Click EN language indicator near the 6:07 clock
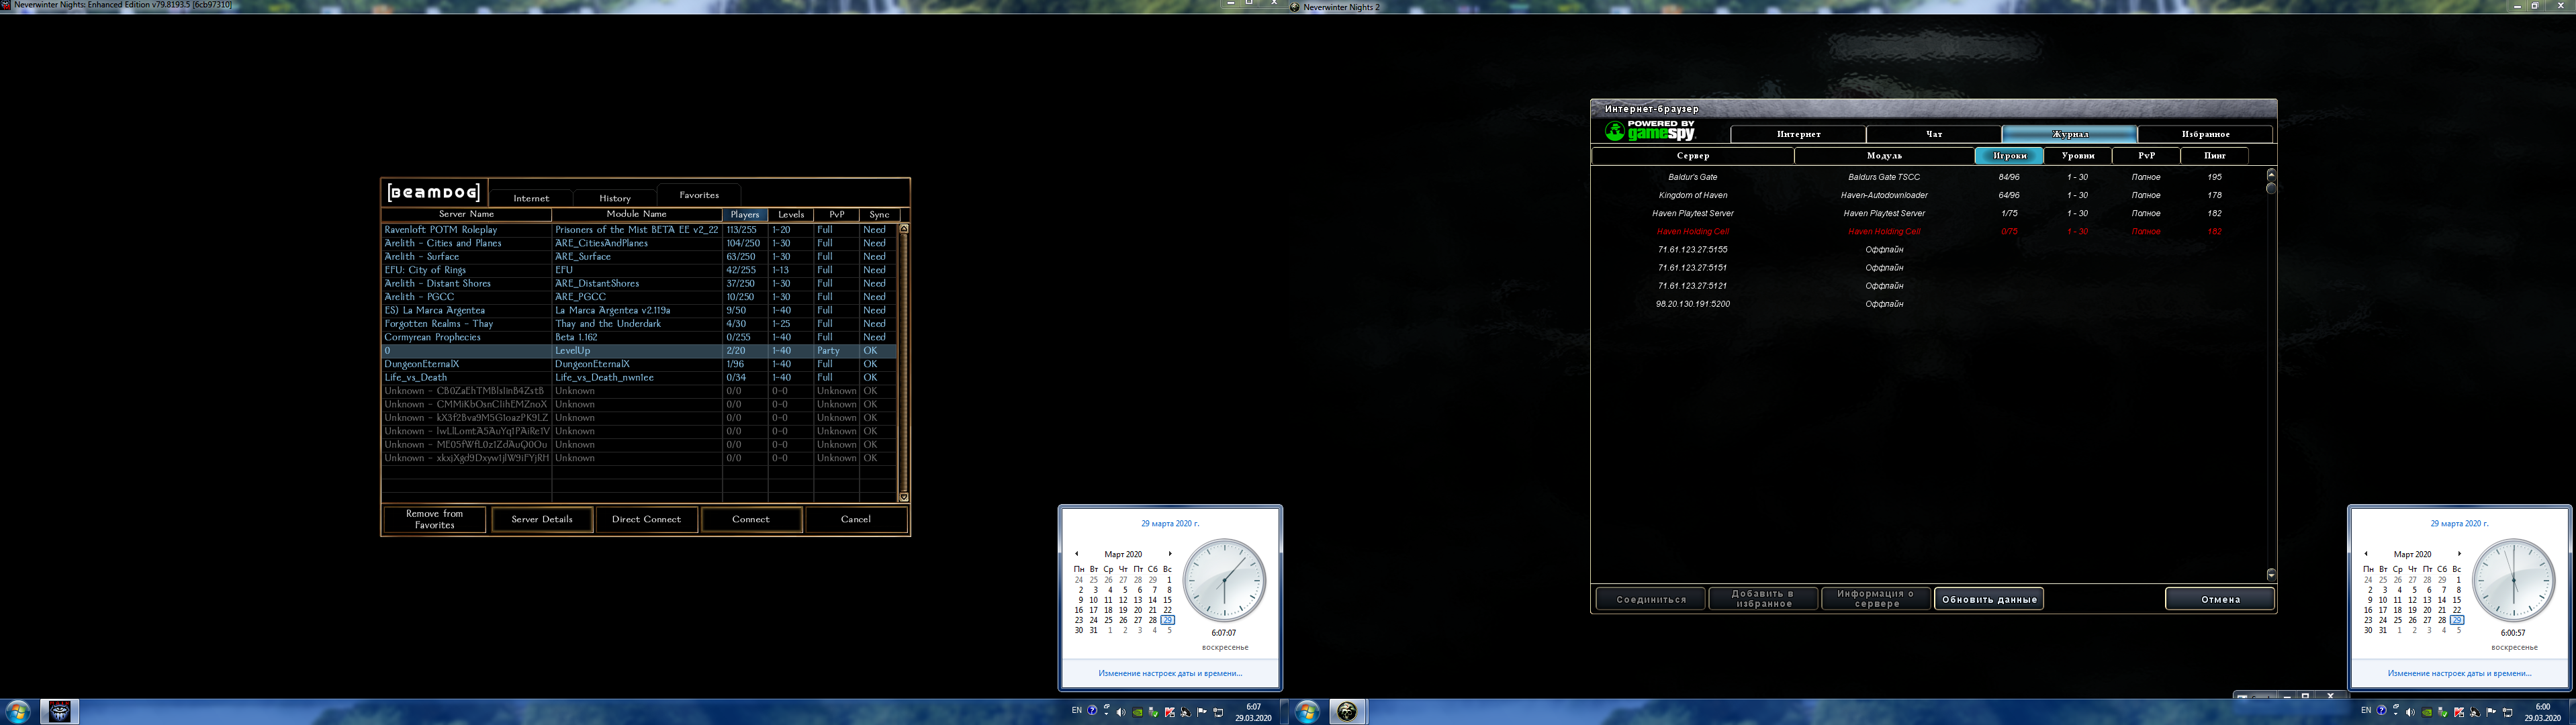 pos(1077,710)
